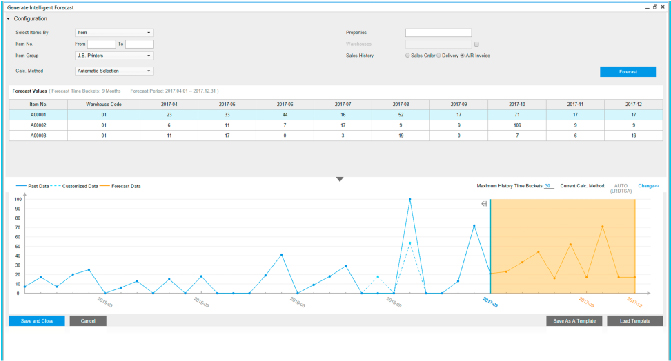Screen dimensions: 671x361
Task: Click the Item No. From field
Action: pos(101,44)
